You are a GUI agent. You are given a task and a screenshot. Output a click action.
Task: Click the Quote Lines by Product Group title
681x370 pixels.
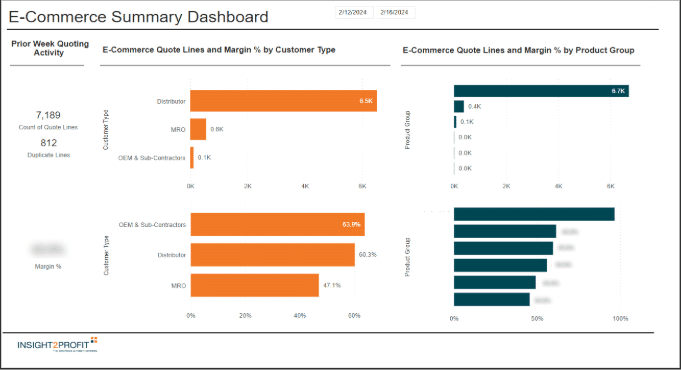[x=519, y=50]
